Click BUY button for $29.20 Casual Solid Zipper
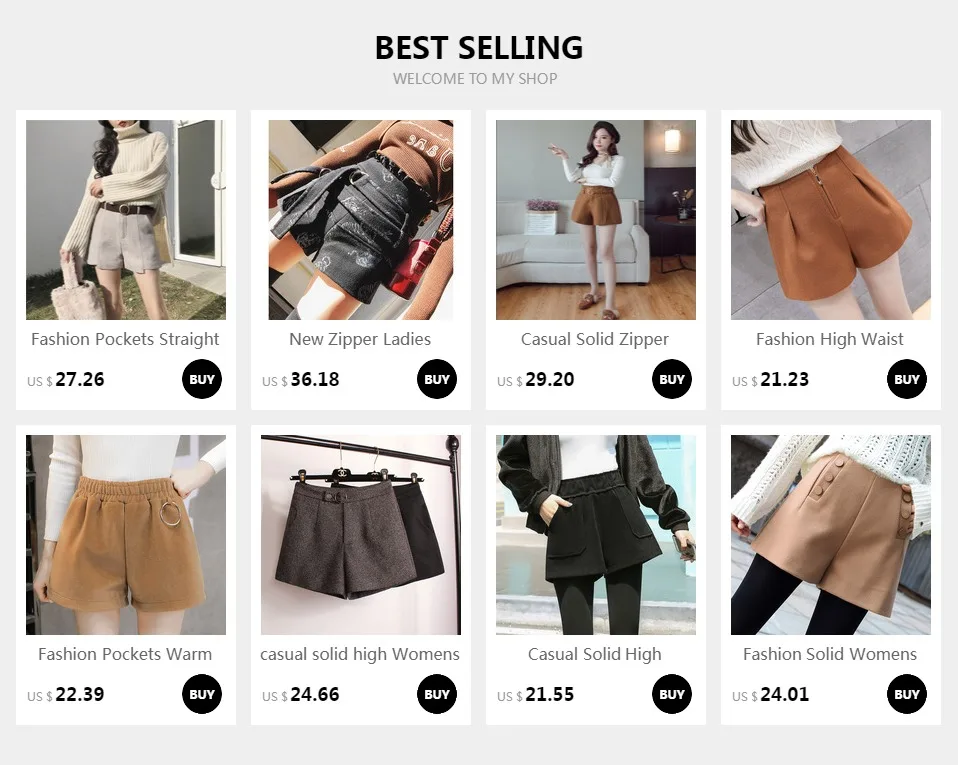 tap(671, 379)
